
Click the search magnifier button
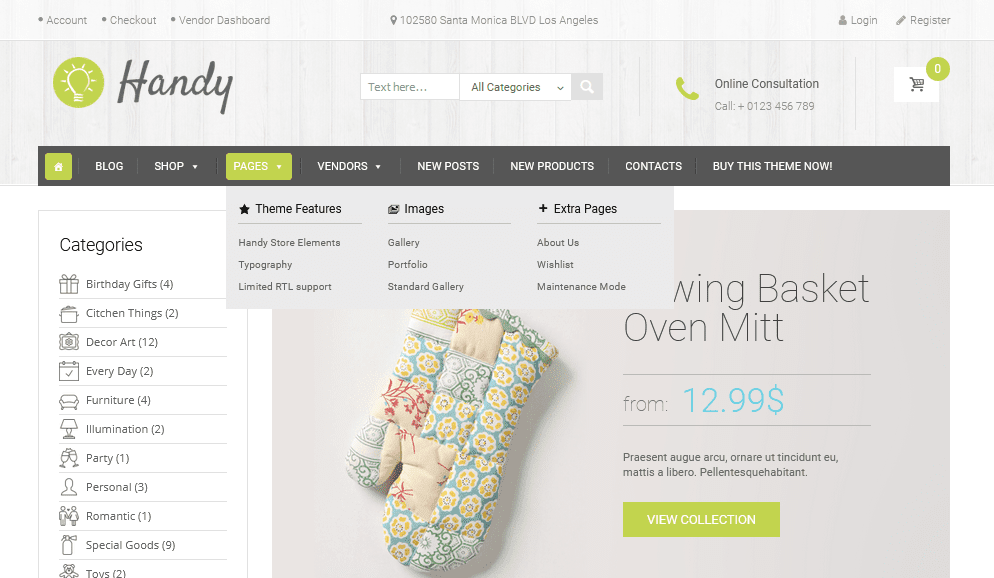587,87
